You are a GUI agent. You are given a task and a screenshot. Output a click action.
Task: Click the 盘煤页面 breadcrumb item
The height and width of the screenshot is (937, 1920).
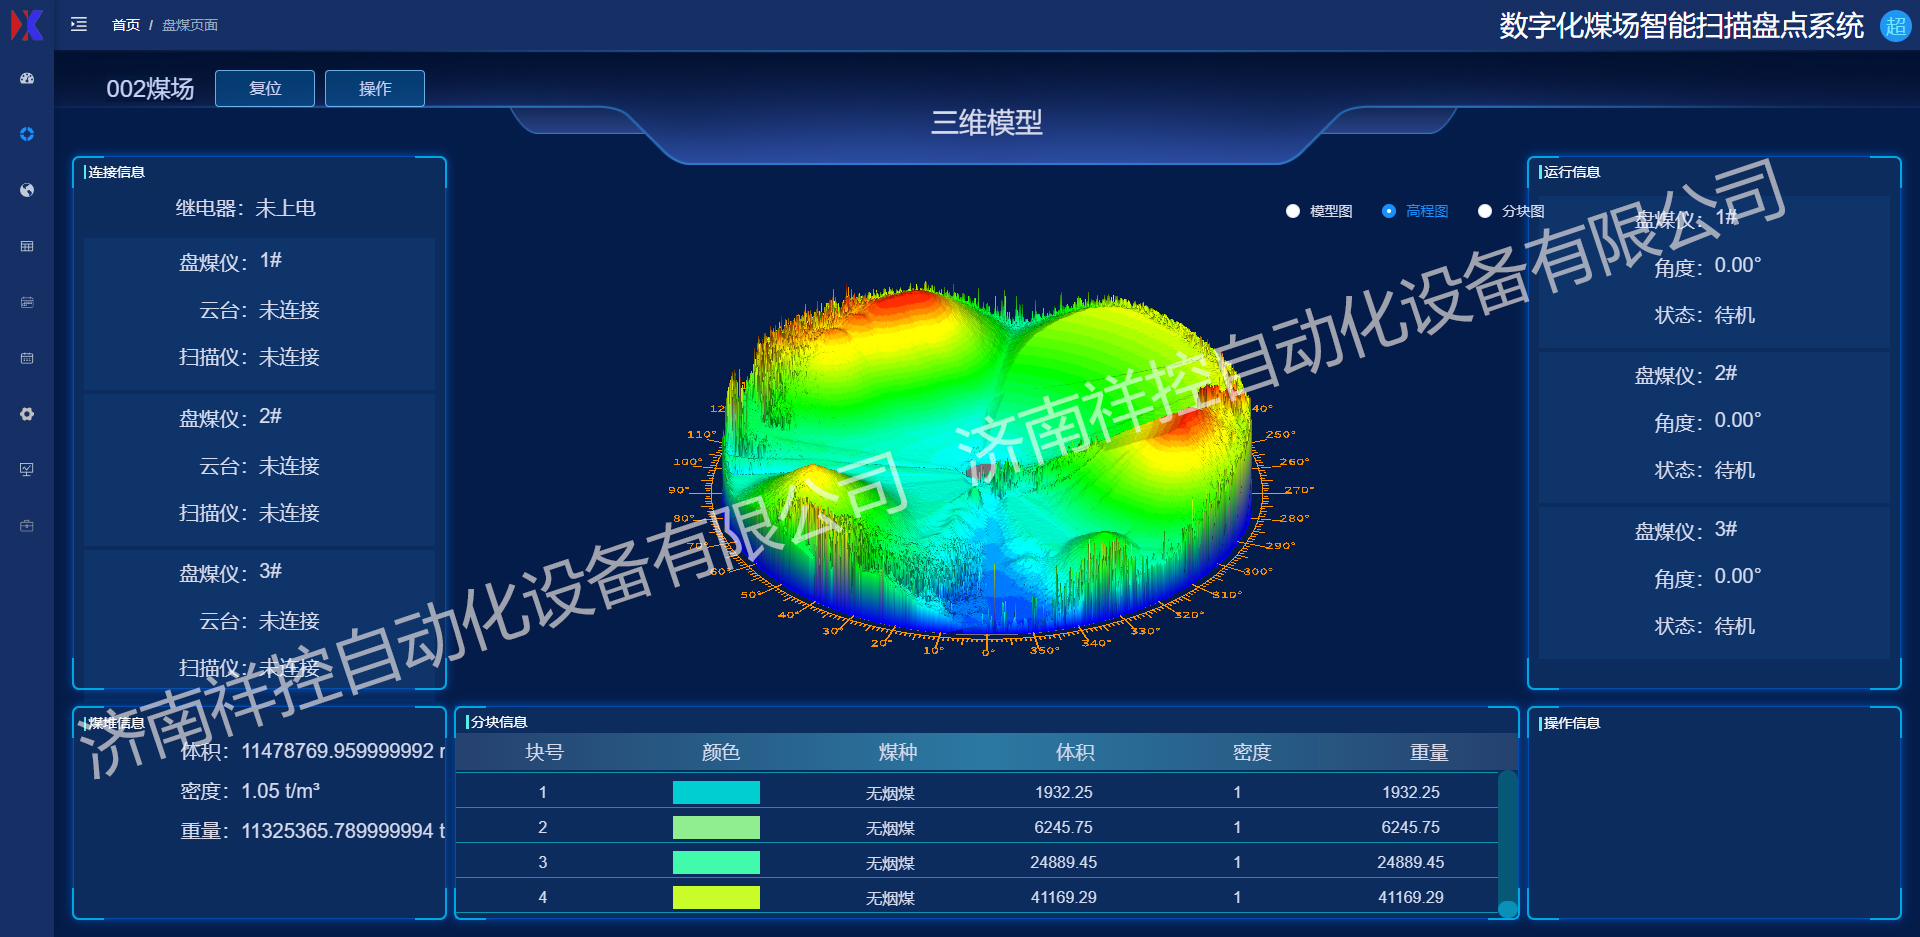190,25
